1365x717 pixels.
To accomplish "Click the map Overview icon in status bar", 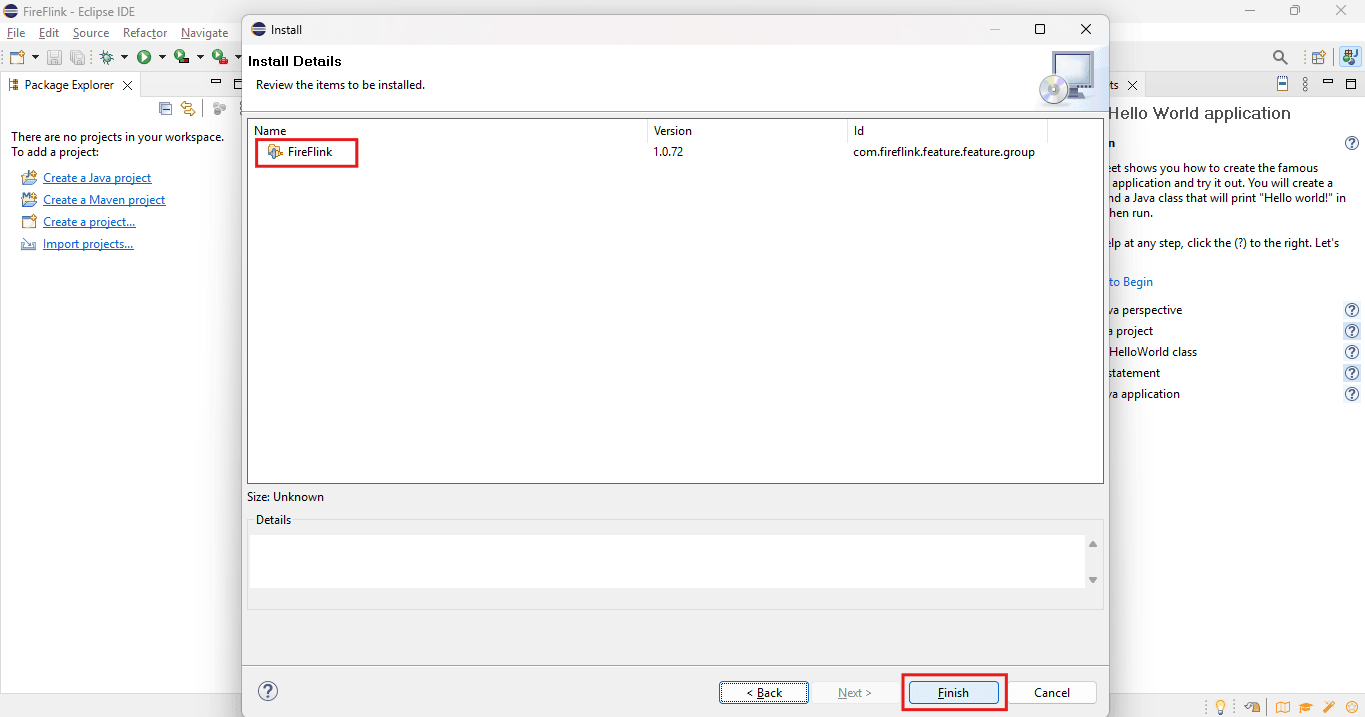I will [1283, 707].
